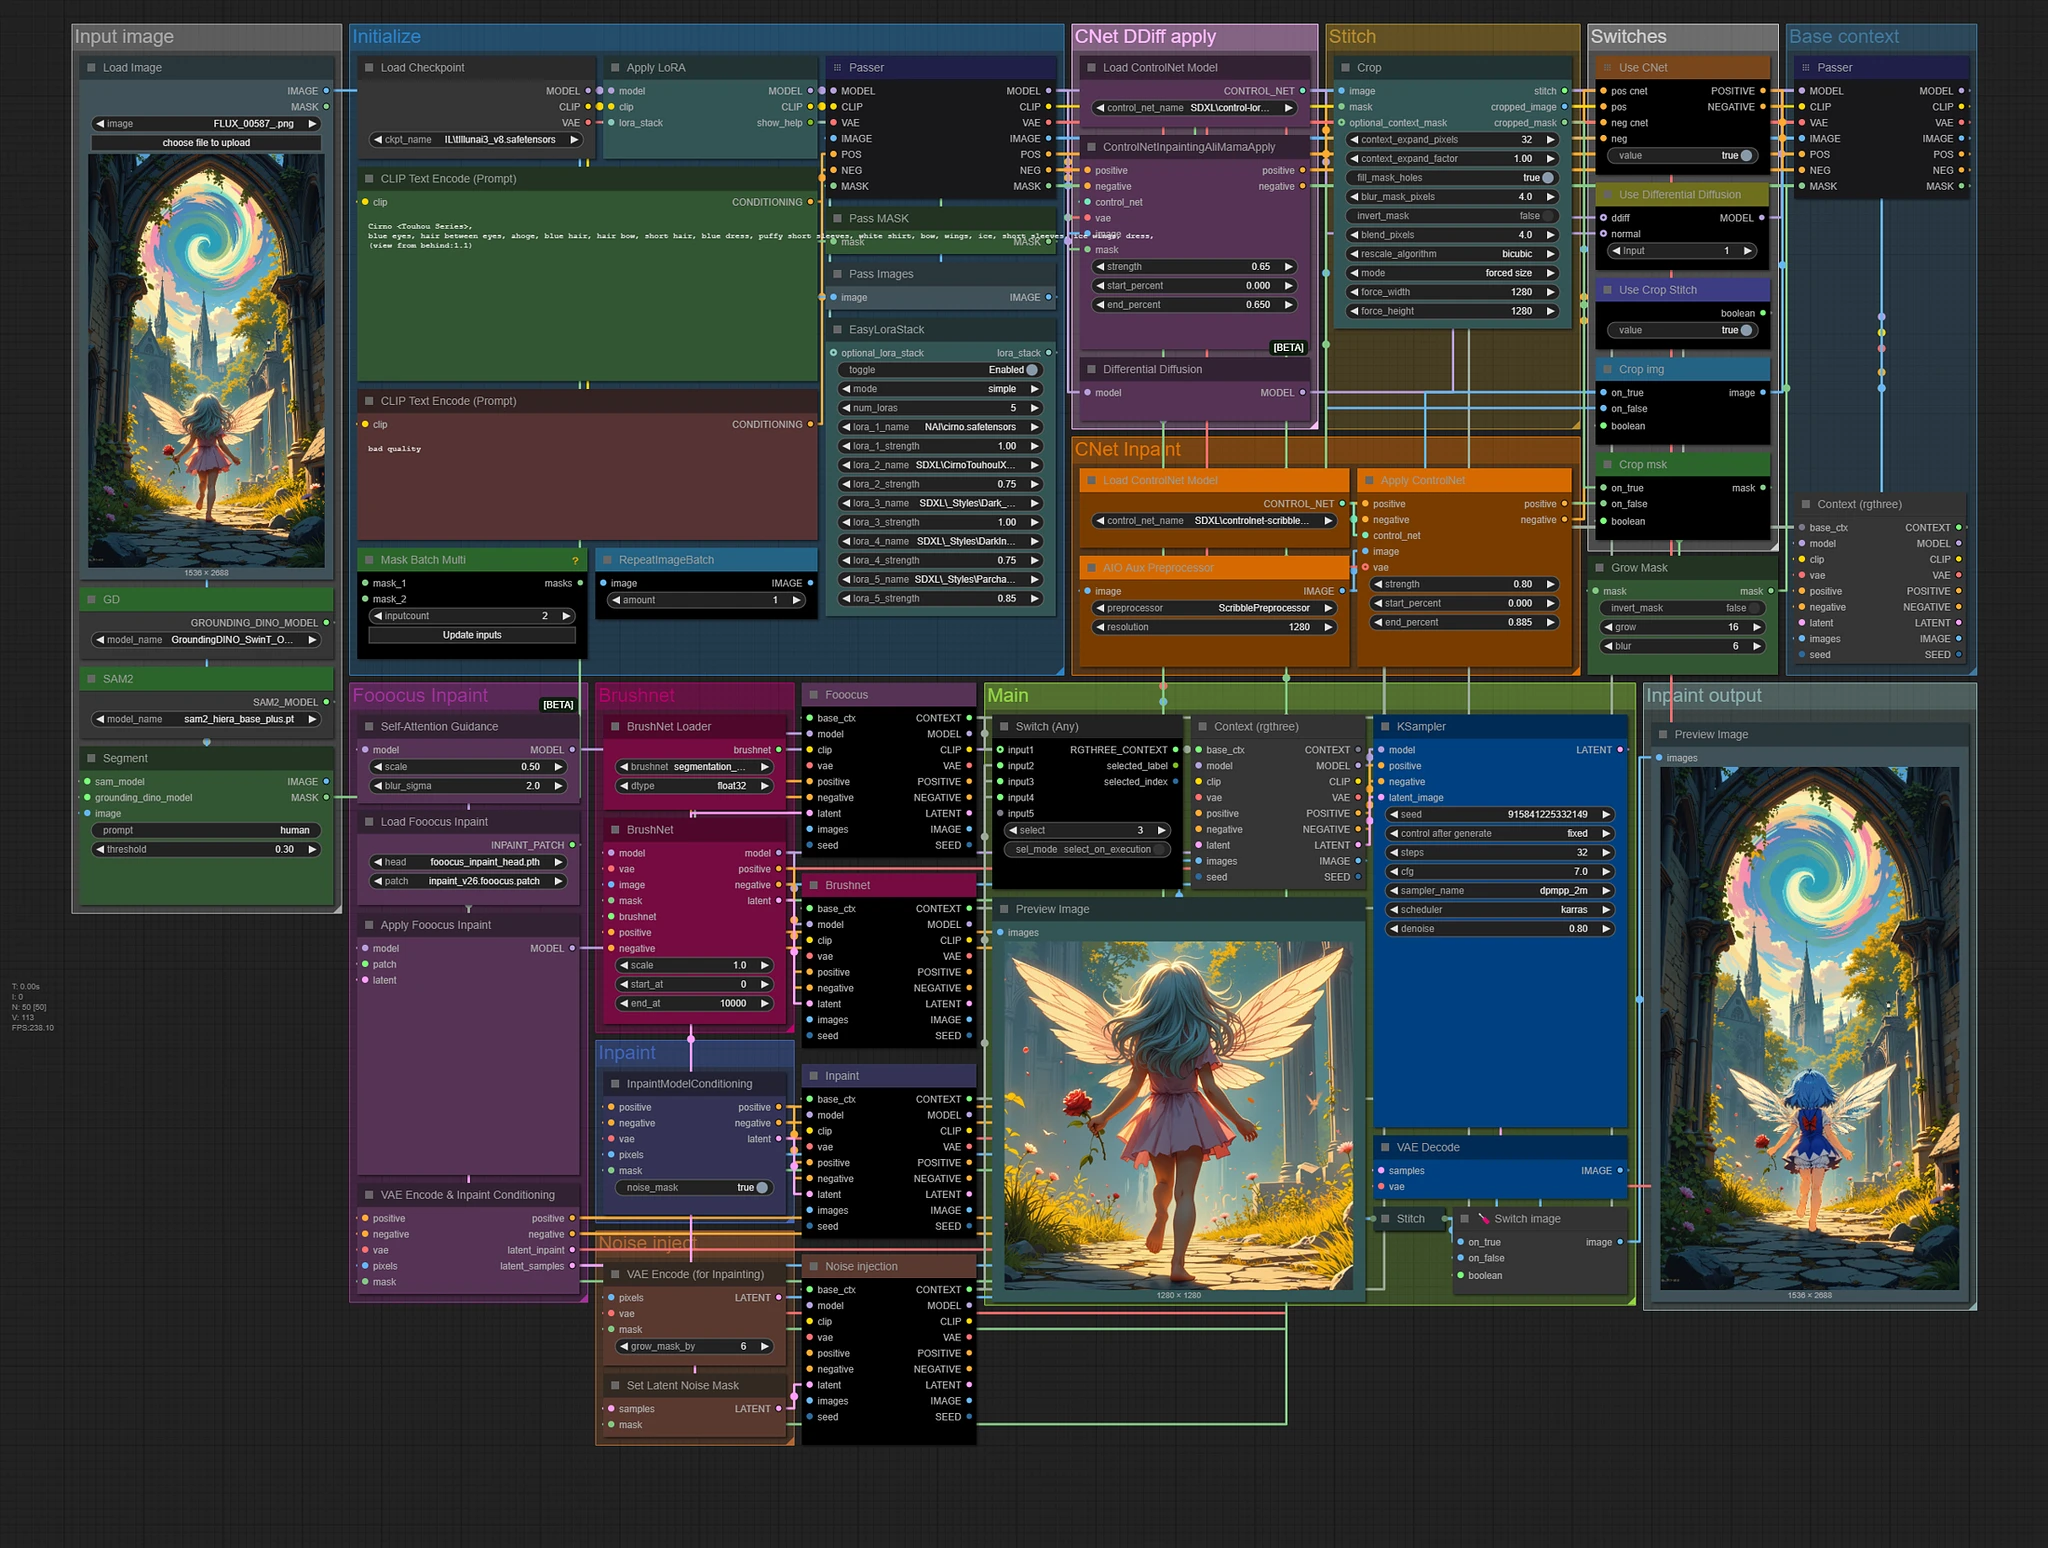Open the dtype float32 dropdown in BrushNet Loader
The width and height of the screenshot is (2048, 1548).
(694, 786)
